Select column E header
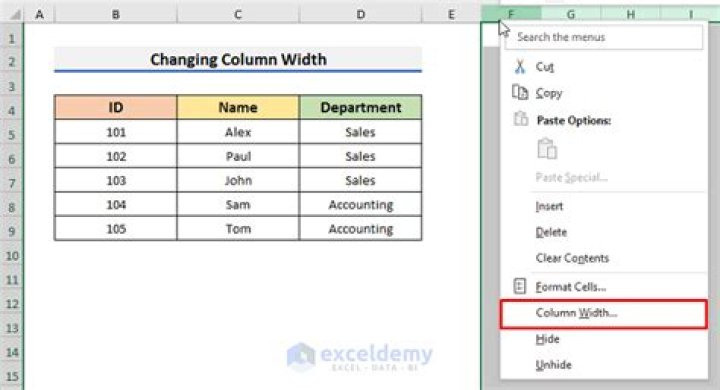This screenshot has width=720, height=390. 451,15
